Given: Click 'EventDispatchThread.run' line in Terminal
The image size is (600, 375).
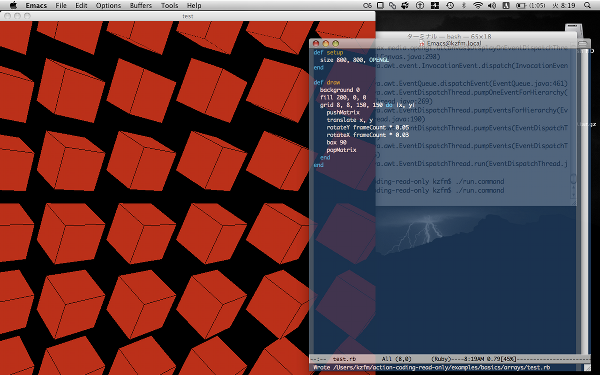Looking at the screenshot, I should [472, 163].
